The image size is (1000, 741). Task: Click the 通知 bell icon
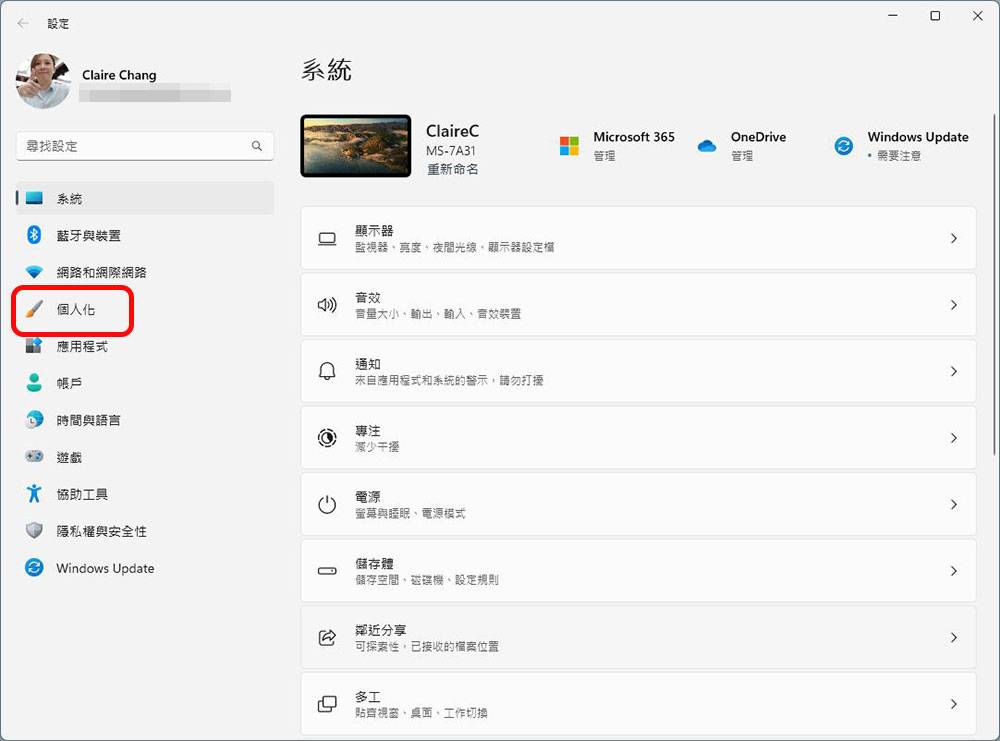[x=326, y=371]
